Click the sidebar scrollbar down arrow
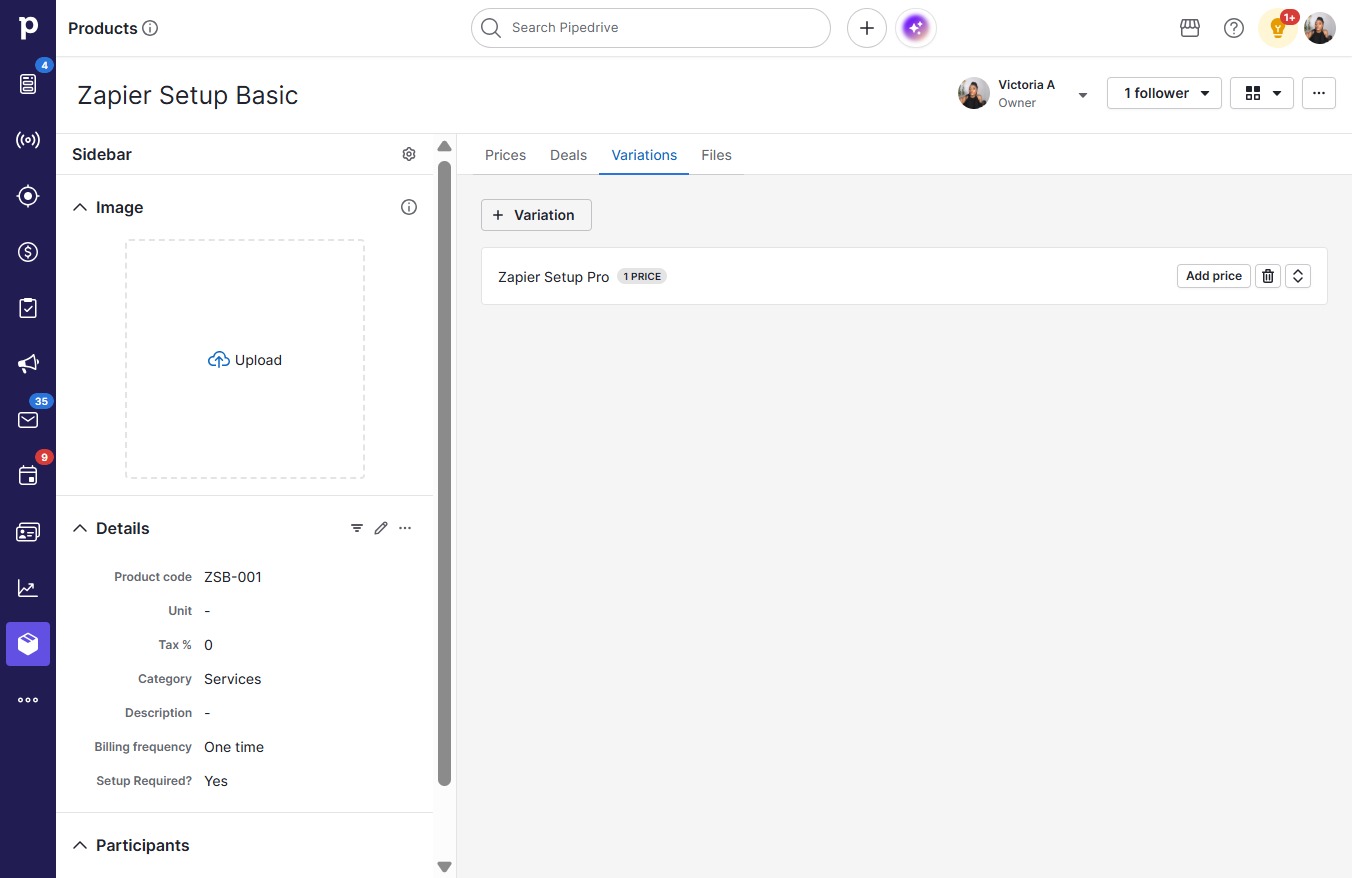 pyautogui.click(x=445, y=867)
